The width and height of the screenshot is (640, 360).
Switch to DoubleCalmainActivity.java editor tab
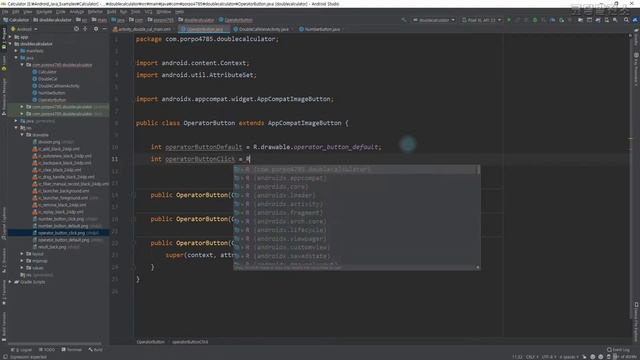[263, 29]
